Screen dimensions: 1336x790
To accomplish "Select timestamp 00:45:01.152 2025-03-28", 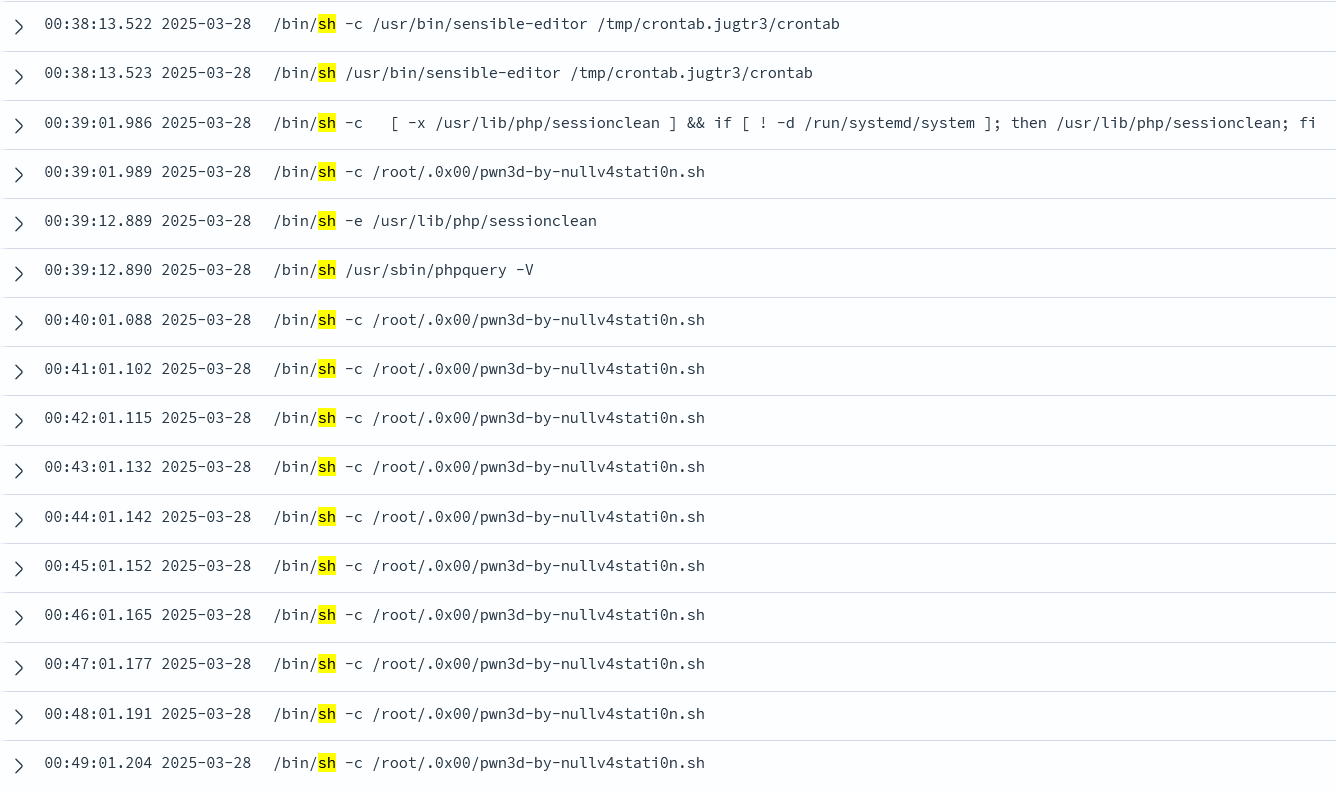I will (148, 566).
